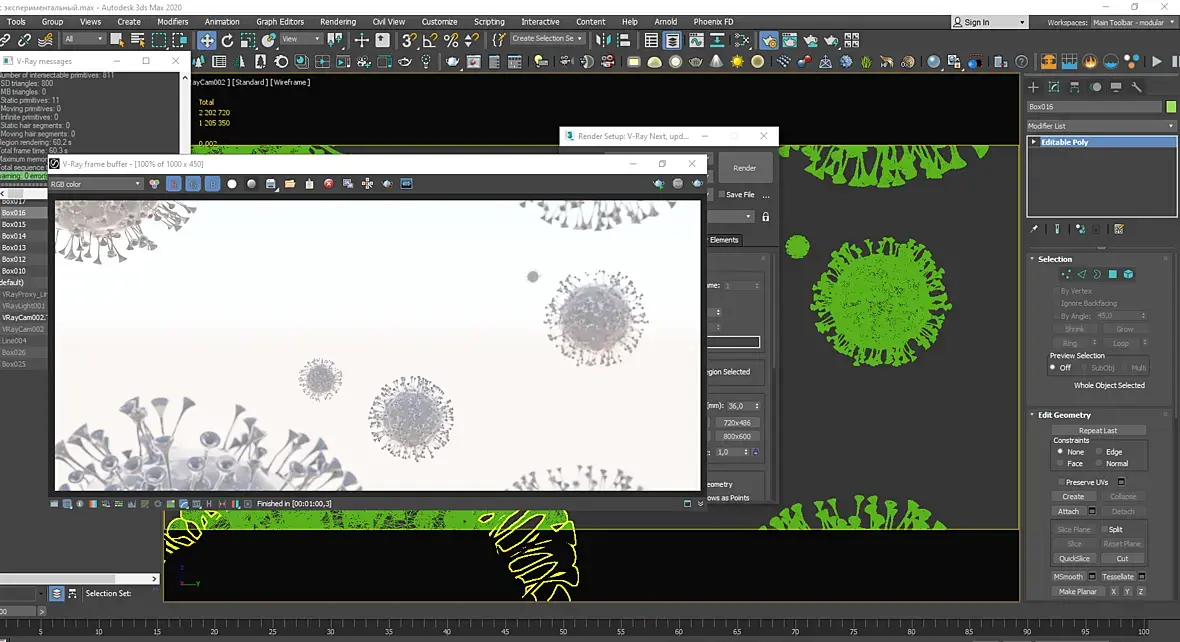Select Polygon sub-object level icon

(1112, 274)
